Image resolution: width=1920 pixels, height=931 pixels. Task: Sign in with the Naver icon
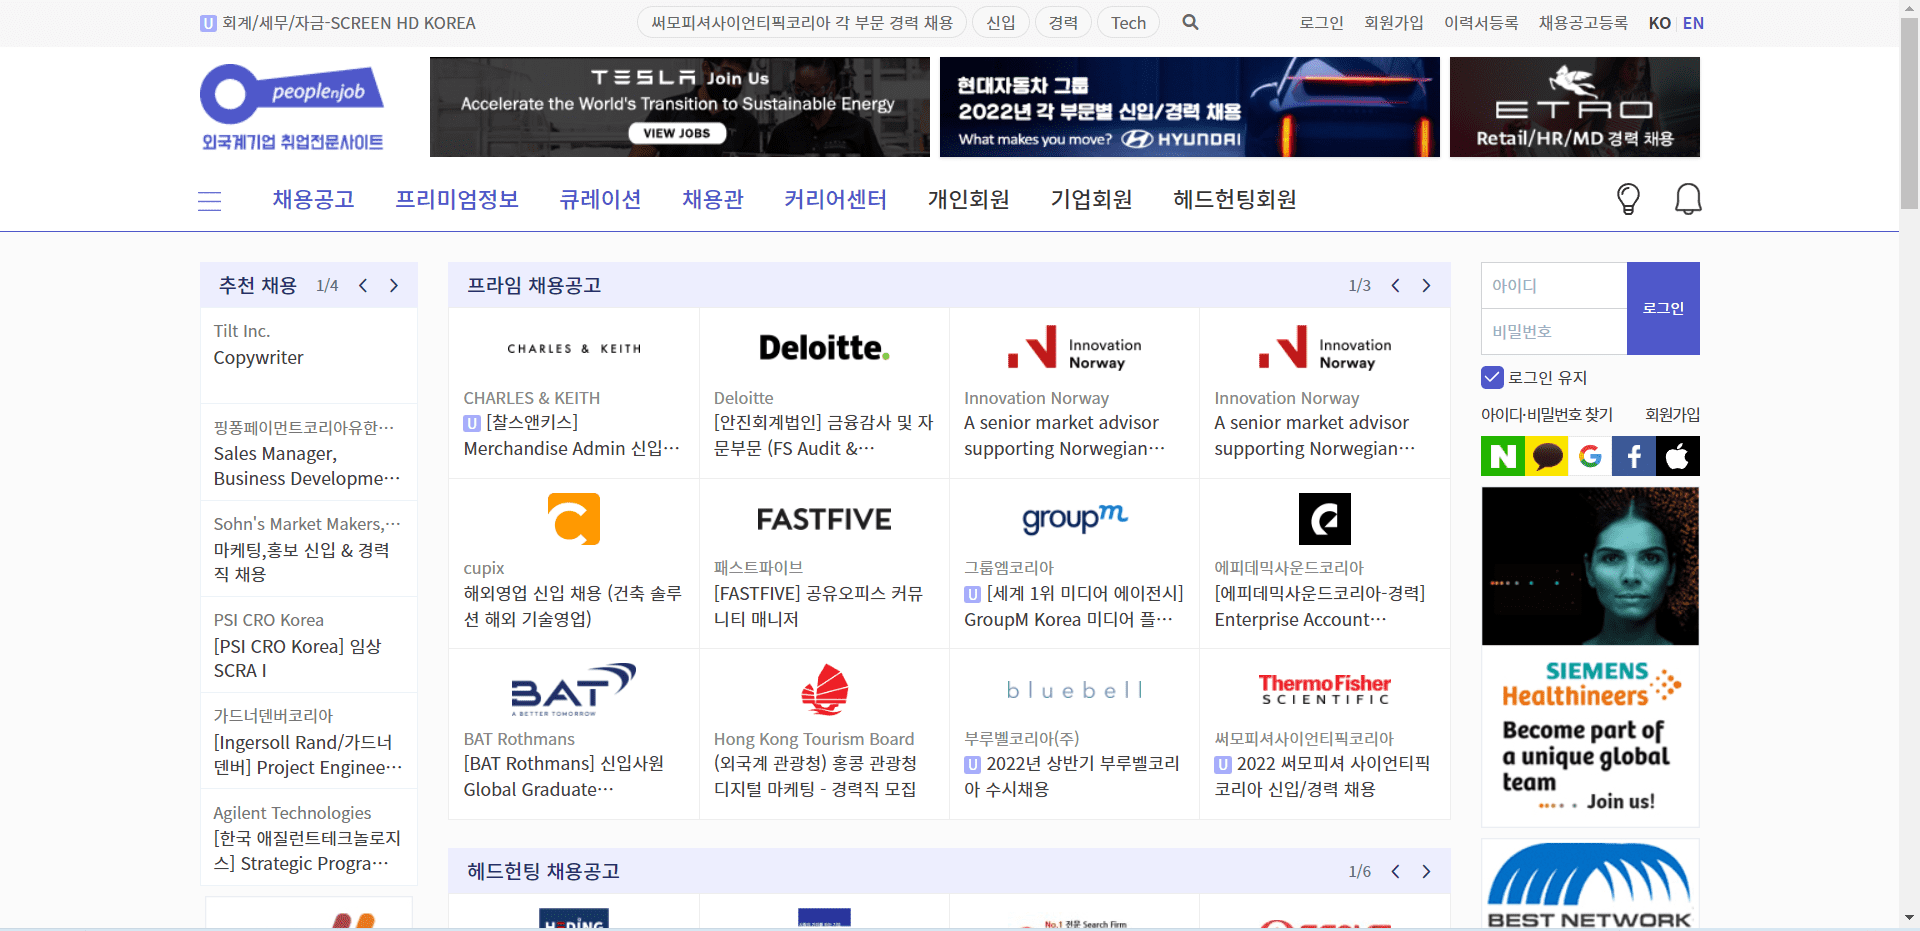coord(1502,456)
